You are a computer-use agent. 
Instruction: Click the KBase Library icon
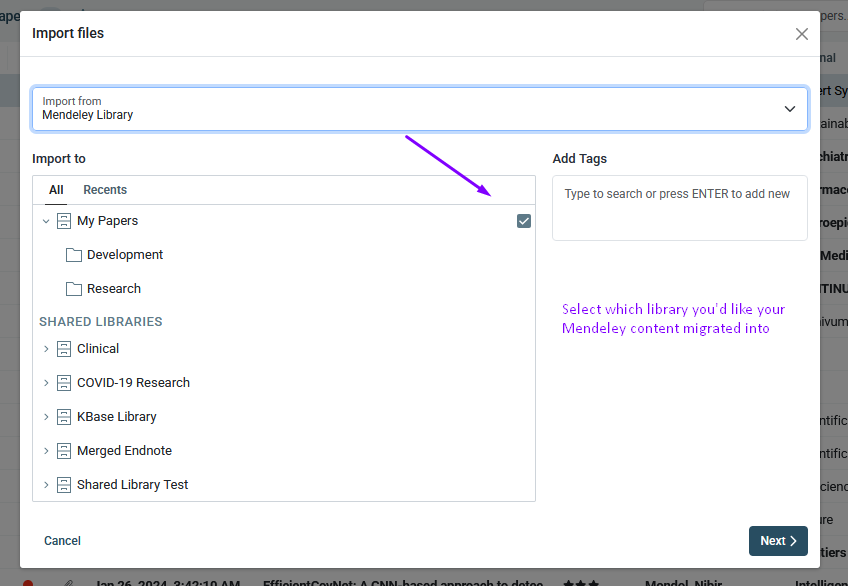point(63,417)
